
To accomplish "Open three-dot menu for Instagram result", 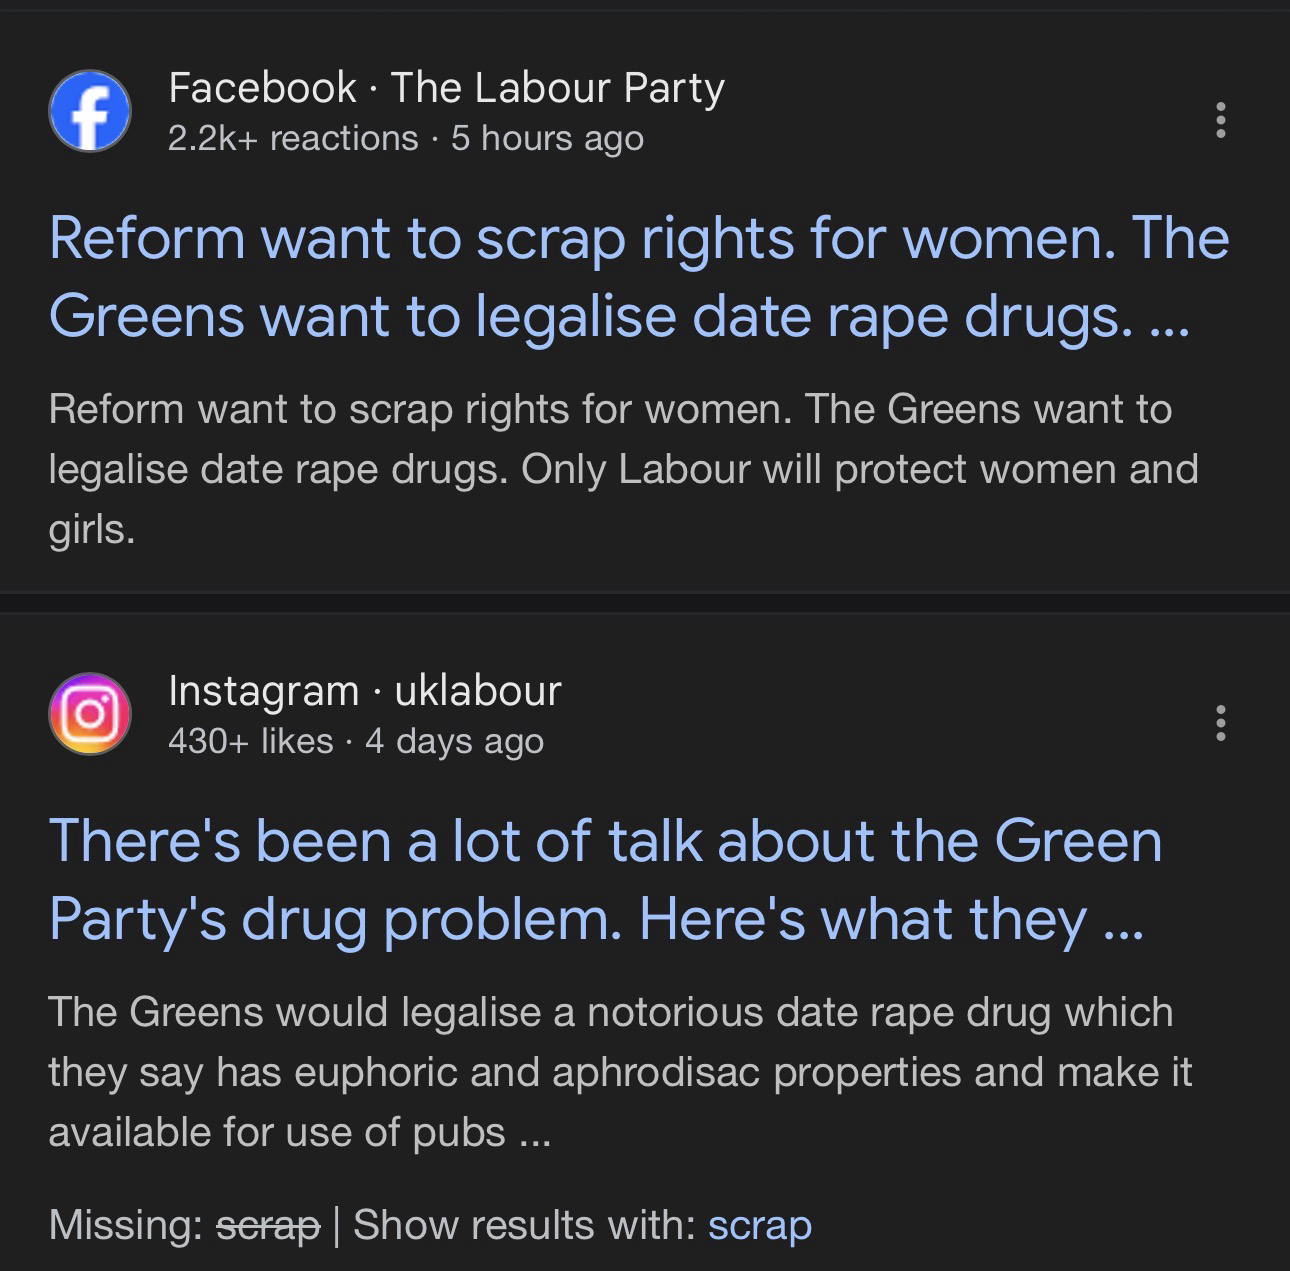I will 1219,722.
